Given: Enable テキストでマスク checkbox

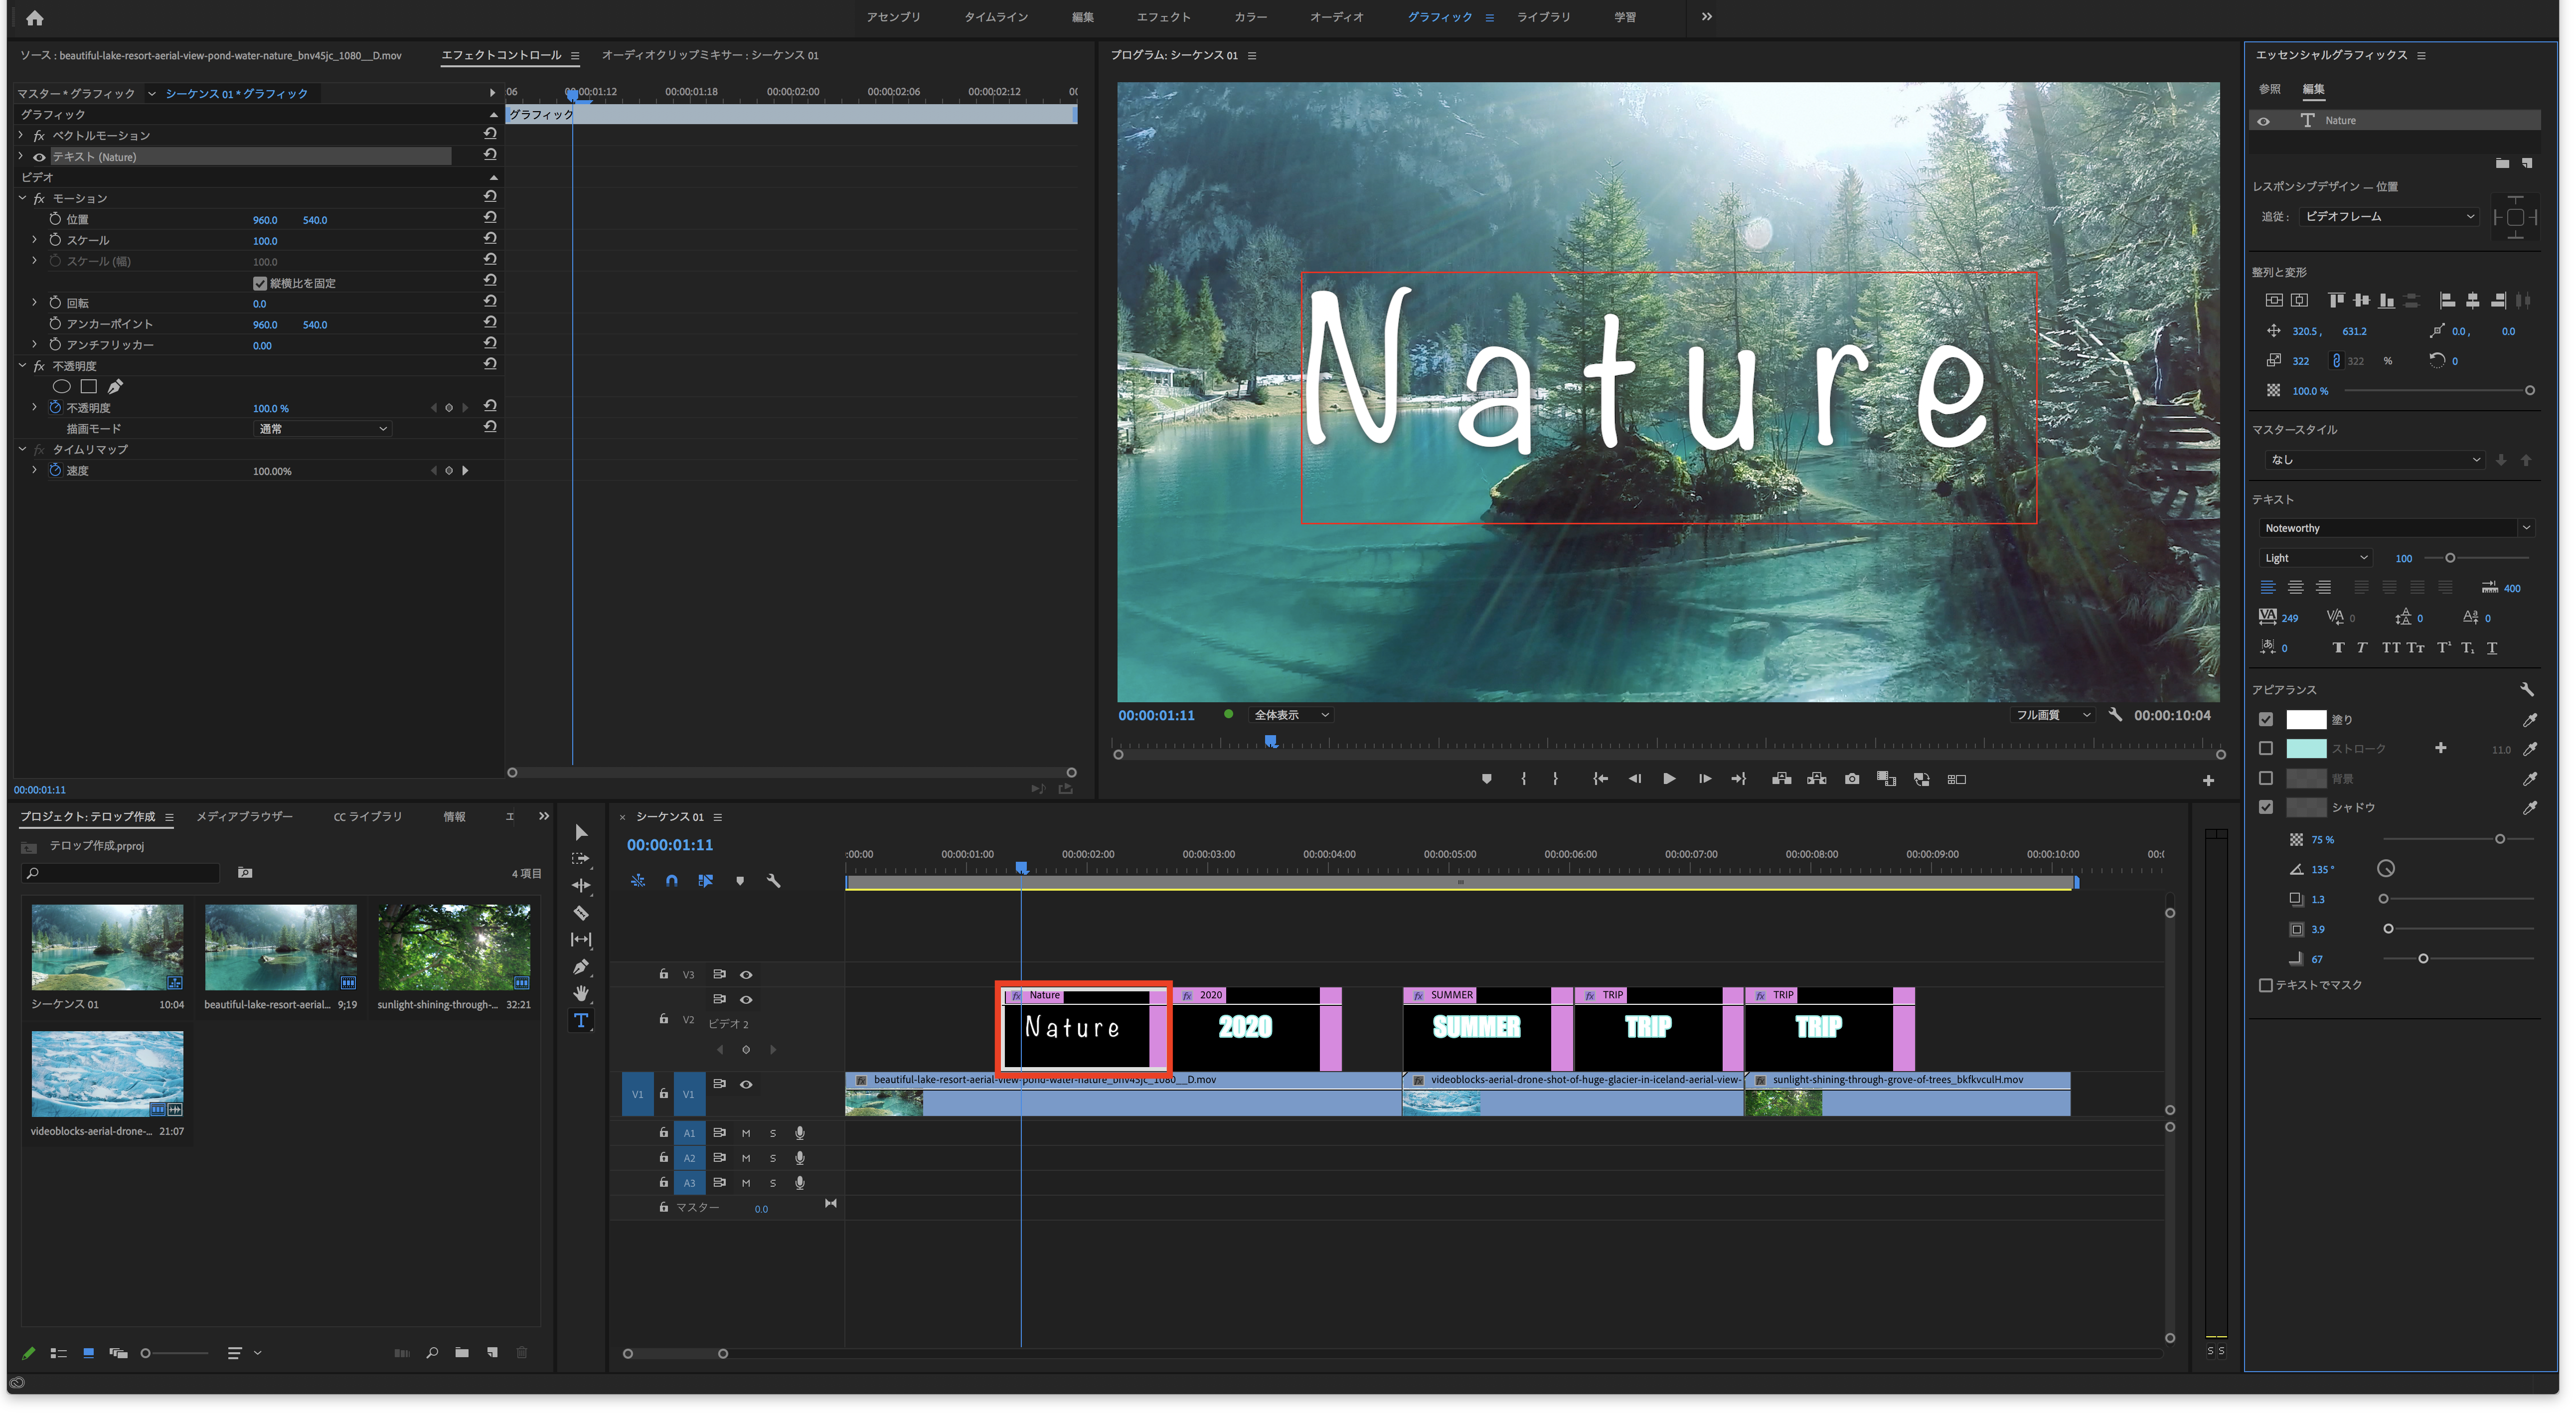Looking at the screenshot, I should point(2266,985).
